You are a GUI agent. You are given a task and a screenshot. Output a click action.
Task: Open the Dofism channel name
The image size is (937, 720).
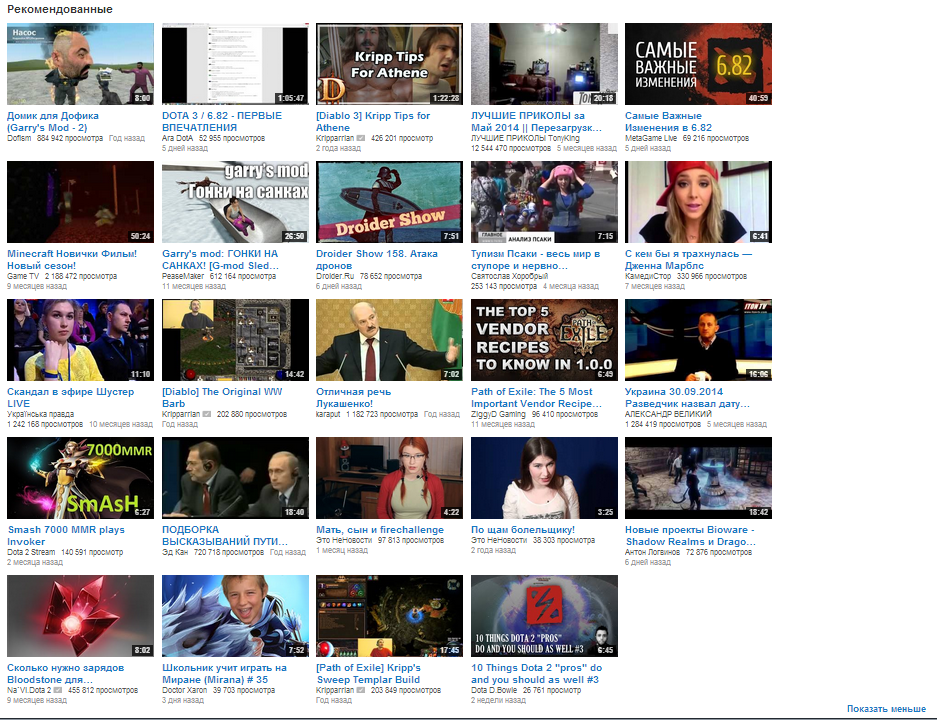click(x=19, y=138)
